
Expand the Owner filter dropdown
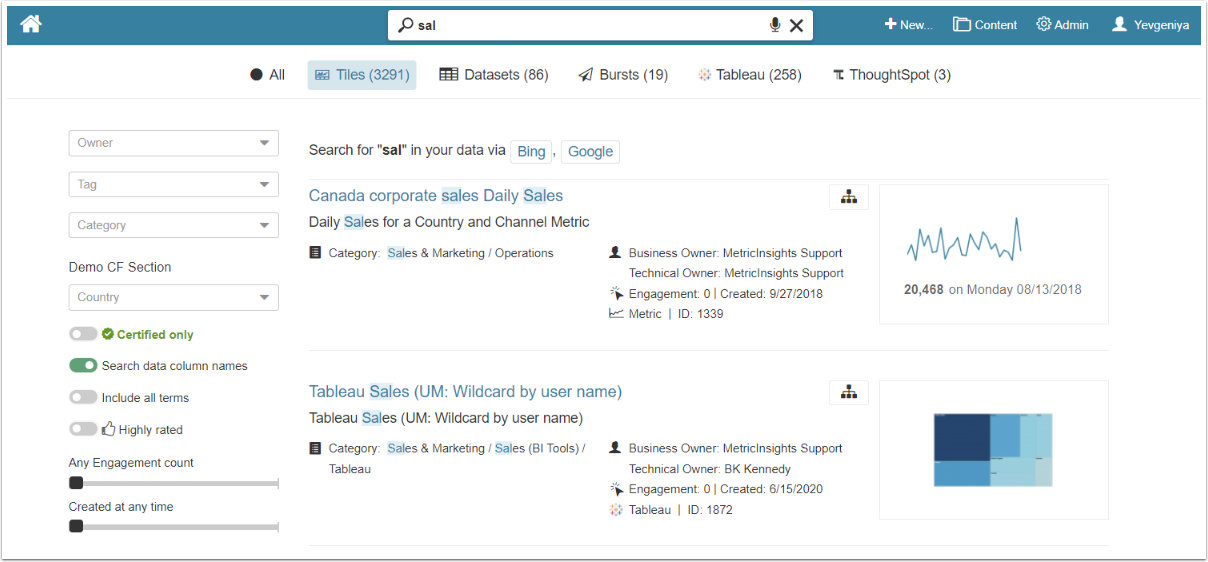(x=173, y=143)
